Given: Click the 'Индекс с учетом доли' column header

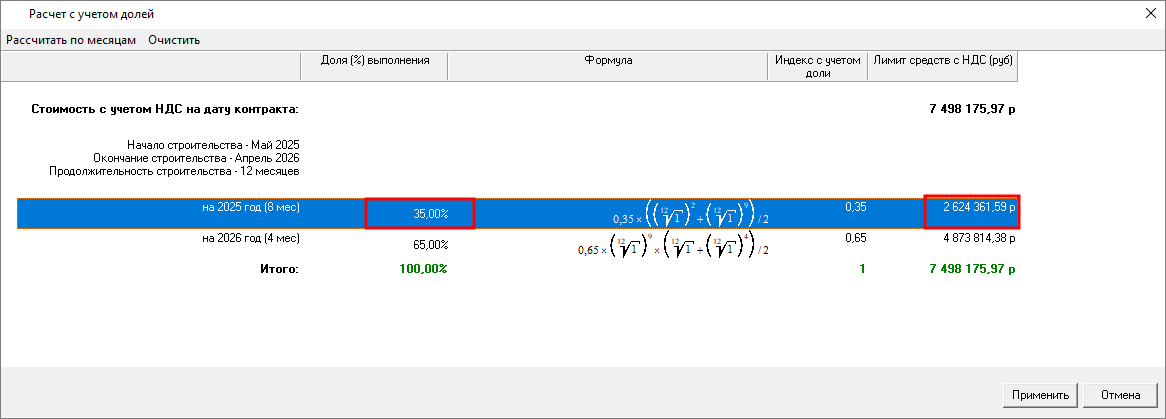Looking at the screenshot, I should tap(817, 66).
